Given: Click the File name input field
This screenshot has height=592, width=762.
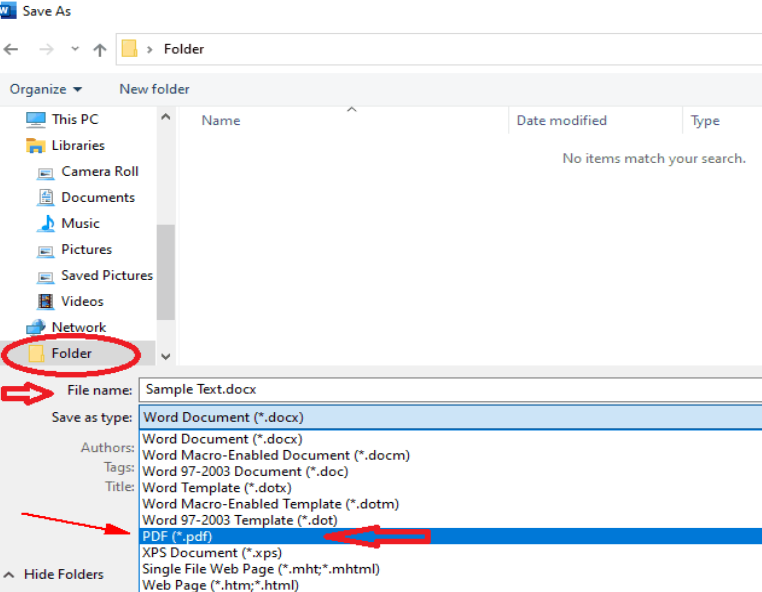Looking at the screenshot, I should coord(450,389).
